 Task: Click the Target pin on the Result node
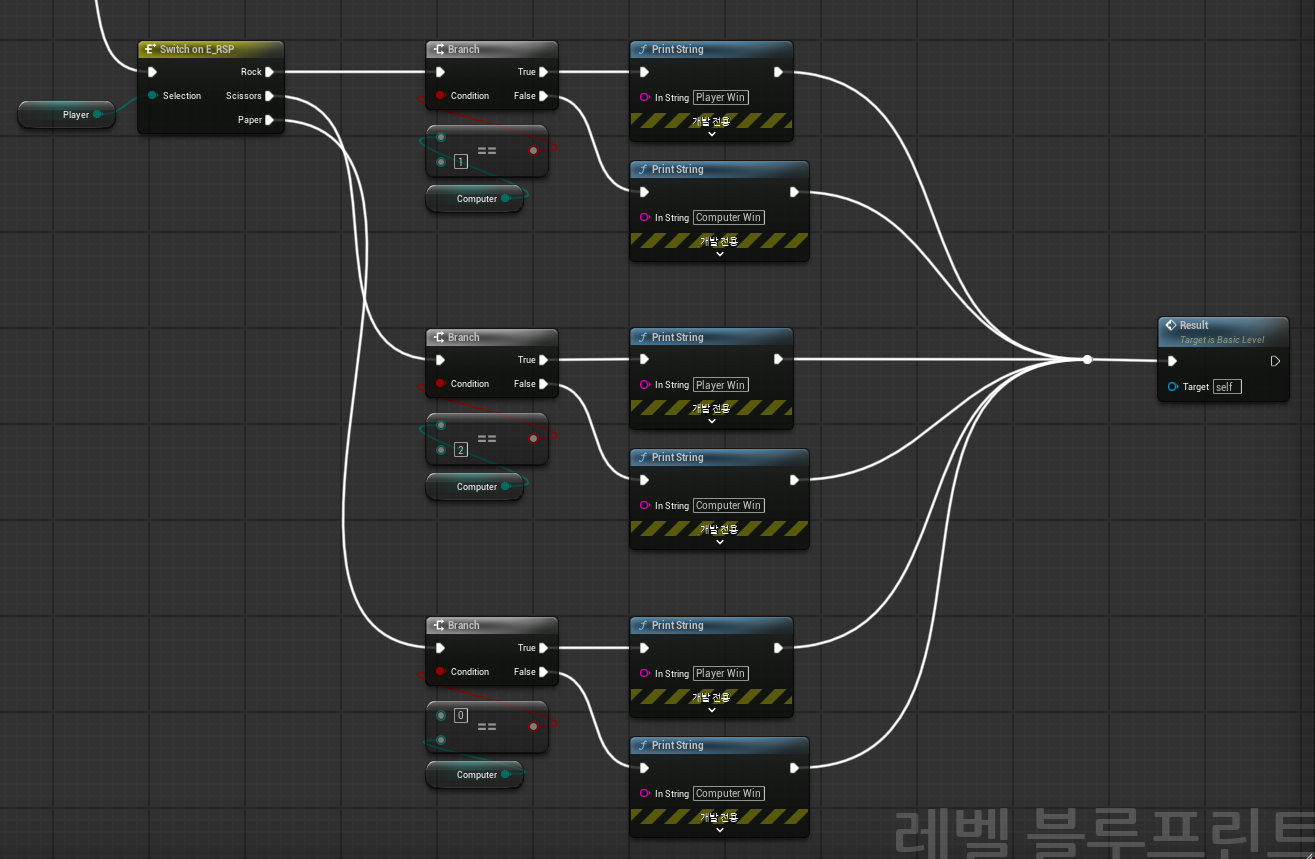(x=1172, y=387)
